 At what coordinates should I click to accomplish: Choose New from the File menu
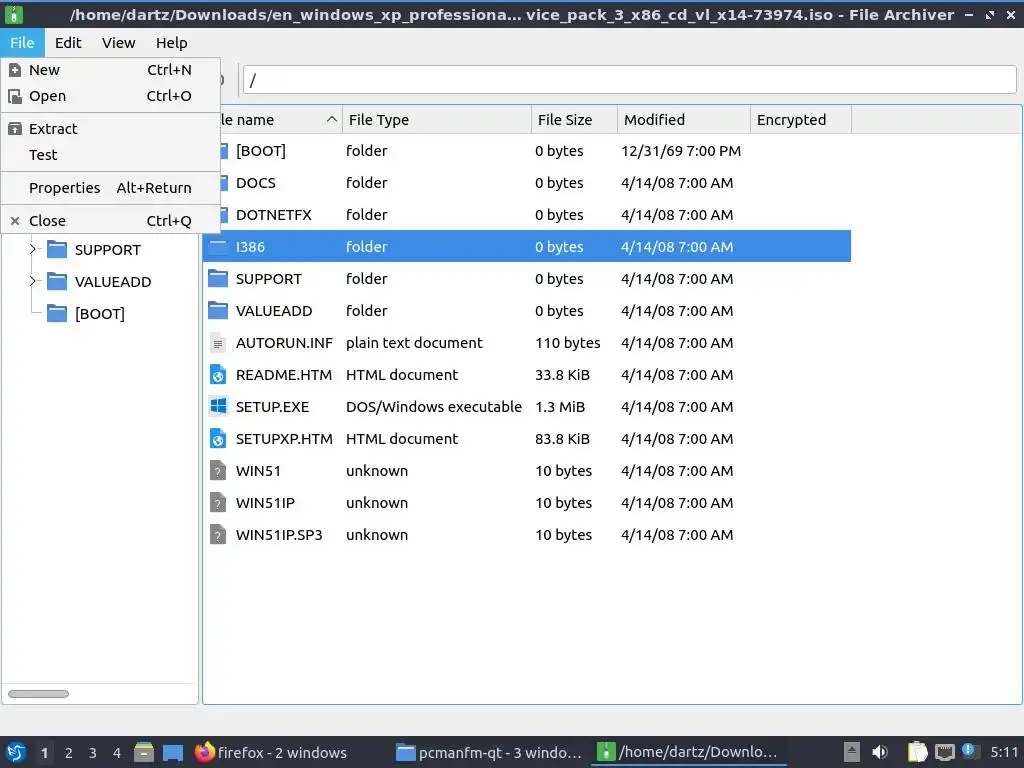110,70
